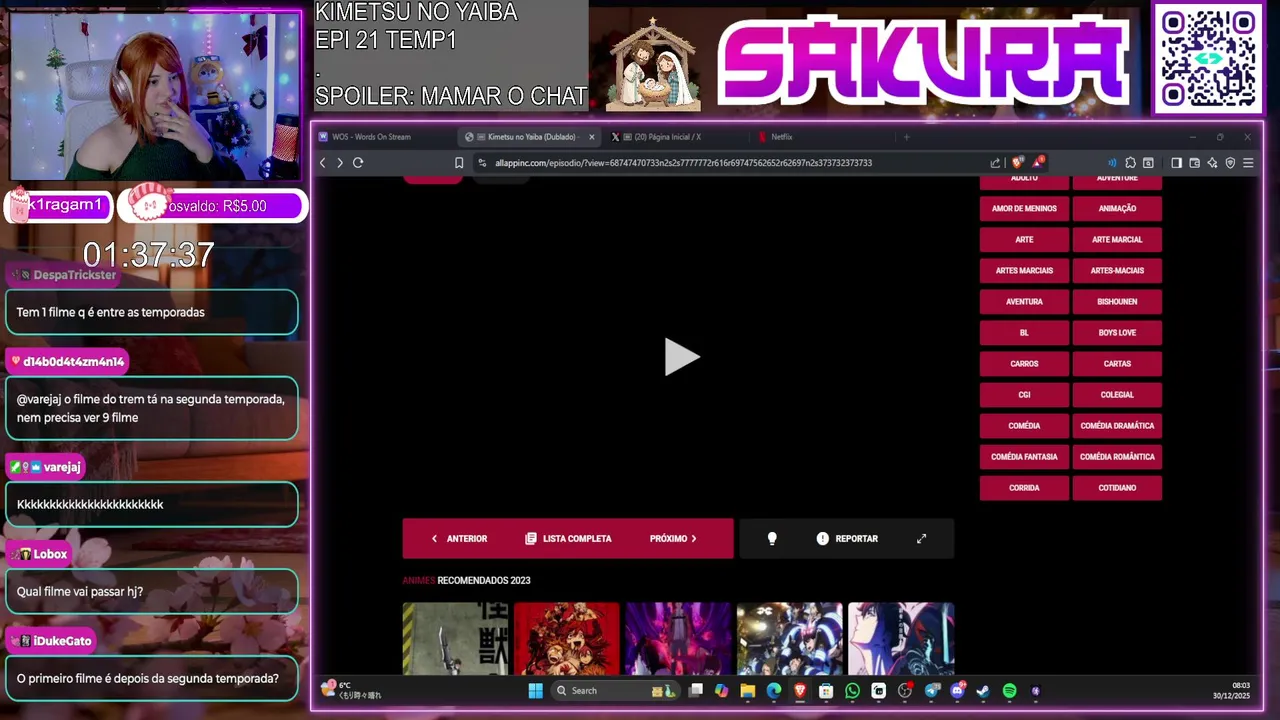
Task: Open the weather widget on taskbar
Action: point(350,690)
